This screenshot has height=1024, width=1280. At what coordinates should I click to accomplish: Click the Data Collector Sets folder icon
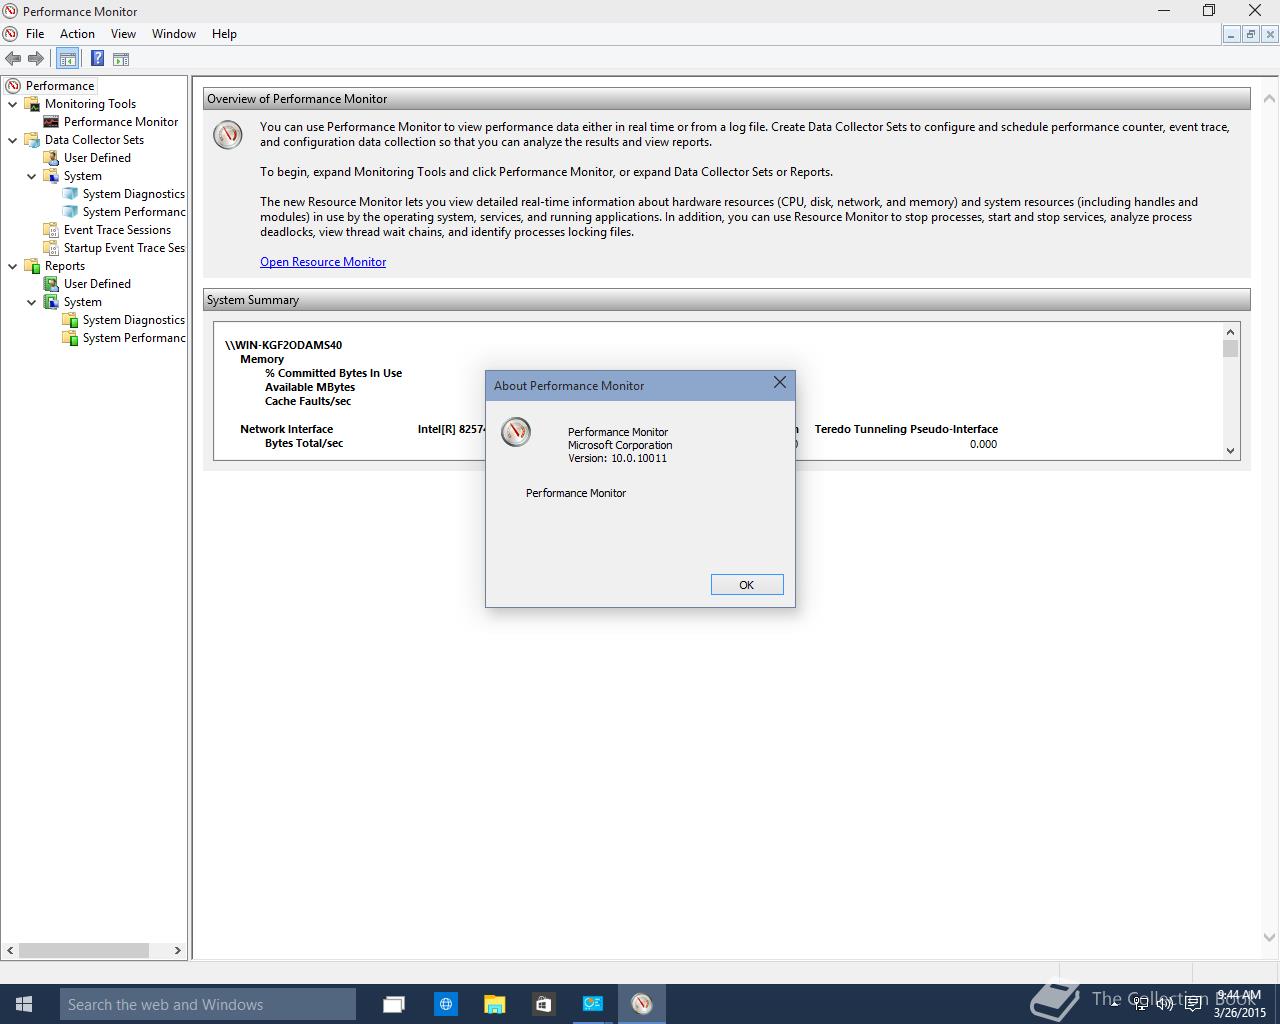pos(32,140)
